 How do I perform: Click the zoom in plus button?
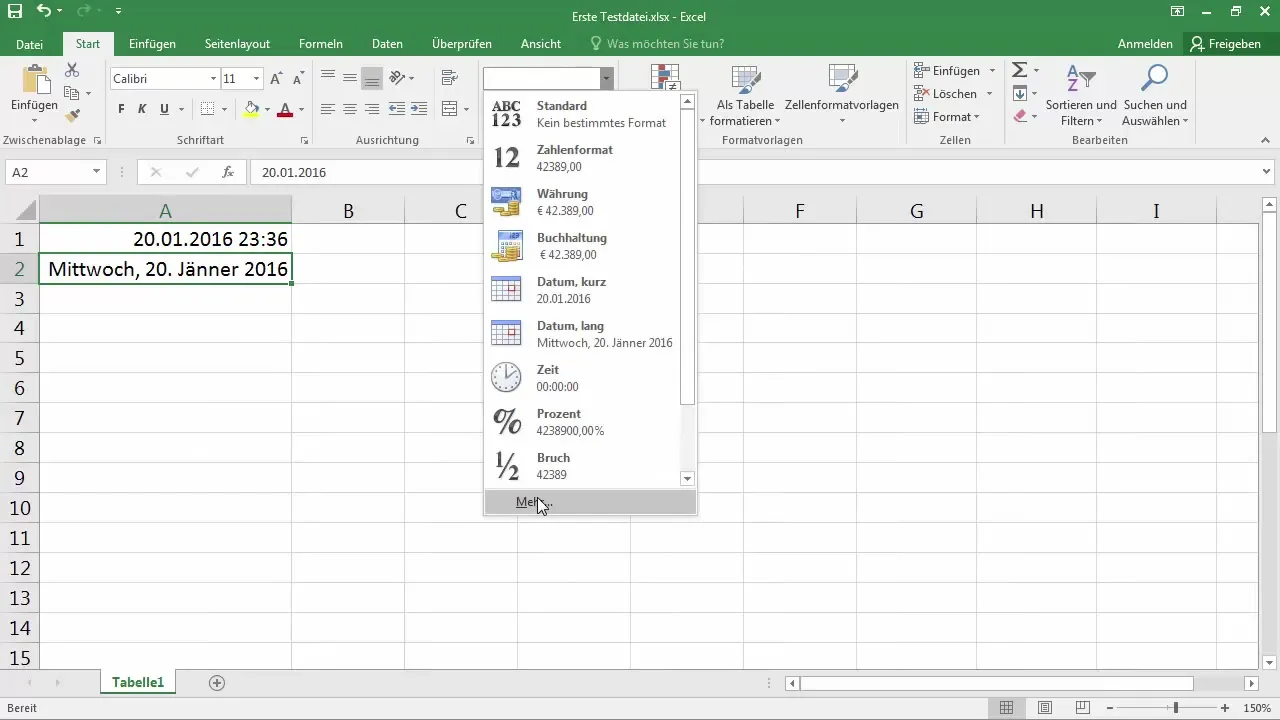1227,708
